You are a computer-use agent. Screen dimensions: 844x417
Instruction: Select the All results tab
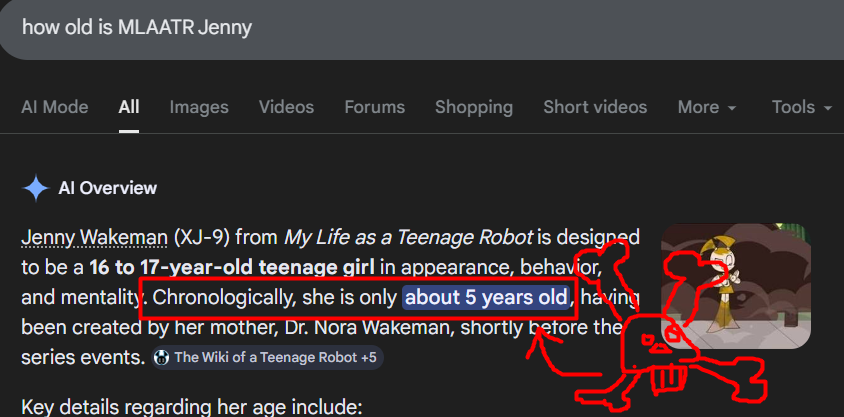pyautogui.click(x=129, y=107)
